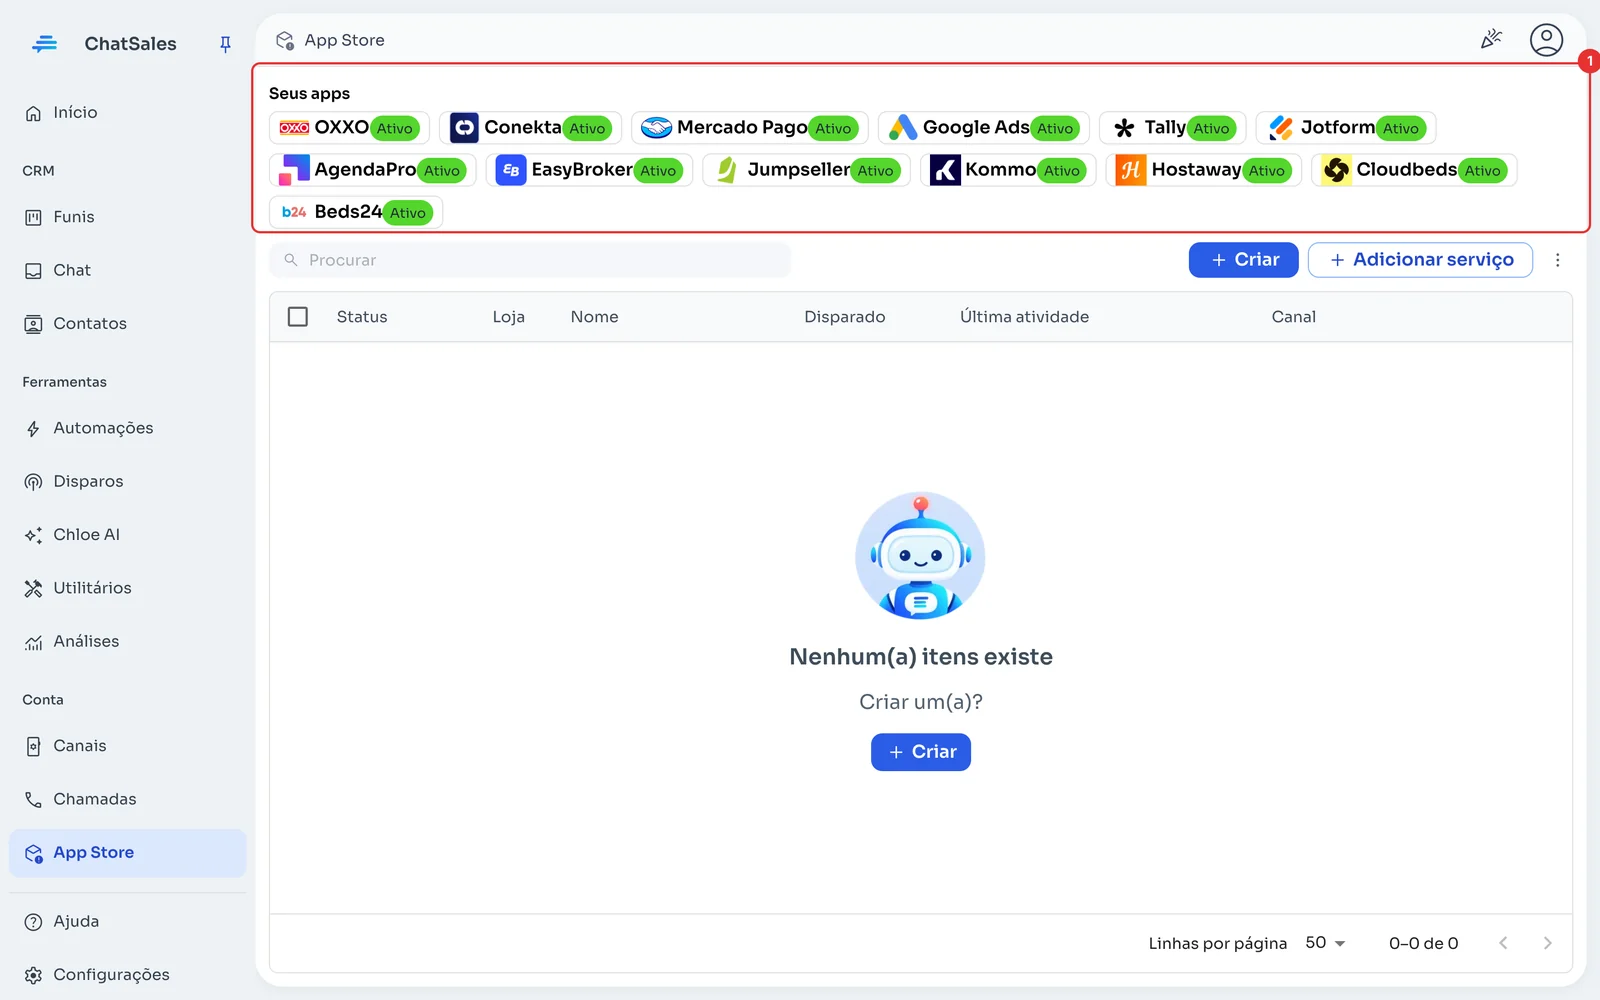Open the Cloudbeds app chip

click(1414, 170)
